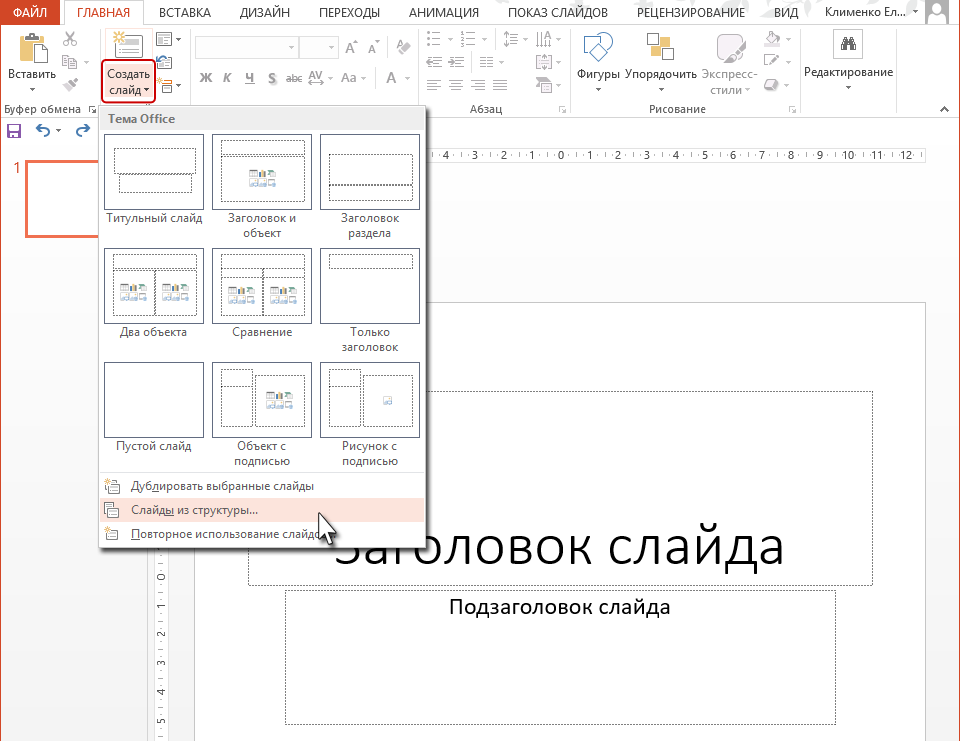Clear all formatting with the eraser icon
Image resolution: width=960 pixels, height=741 pixels.
point(403,47)
